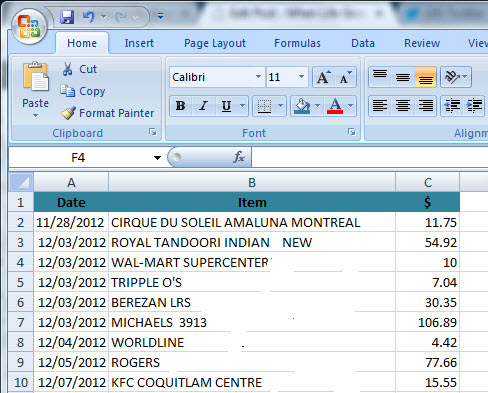Viewport: 488px width, 393px height.
Task: Shrink font size with small A
Action: click(x=345, y=77)
